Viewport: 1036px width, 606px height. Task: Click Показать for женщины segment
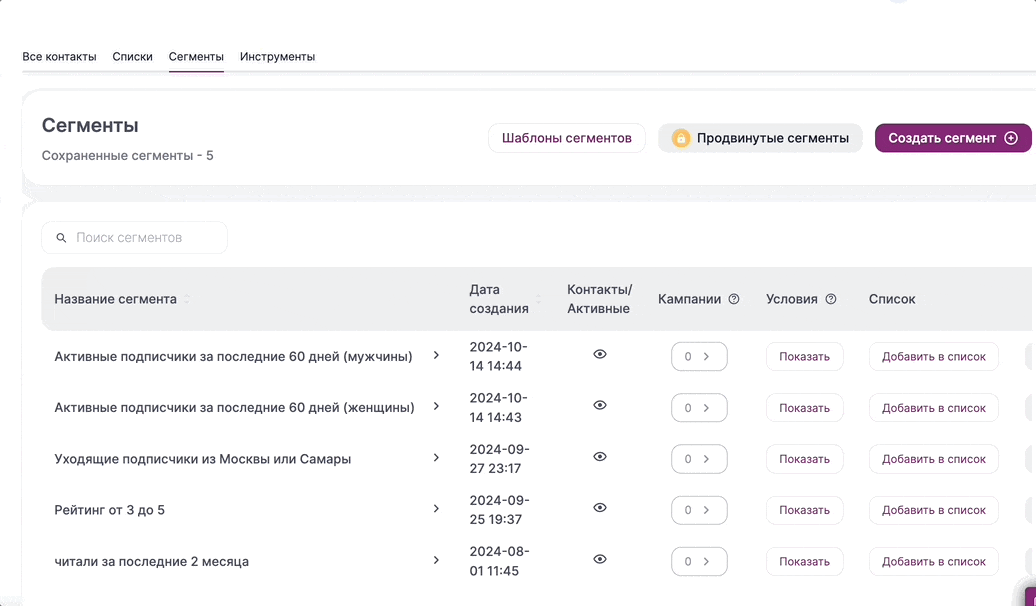[805, 408]
